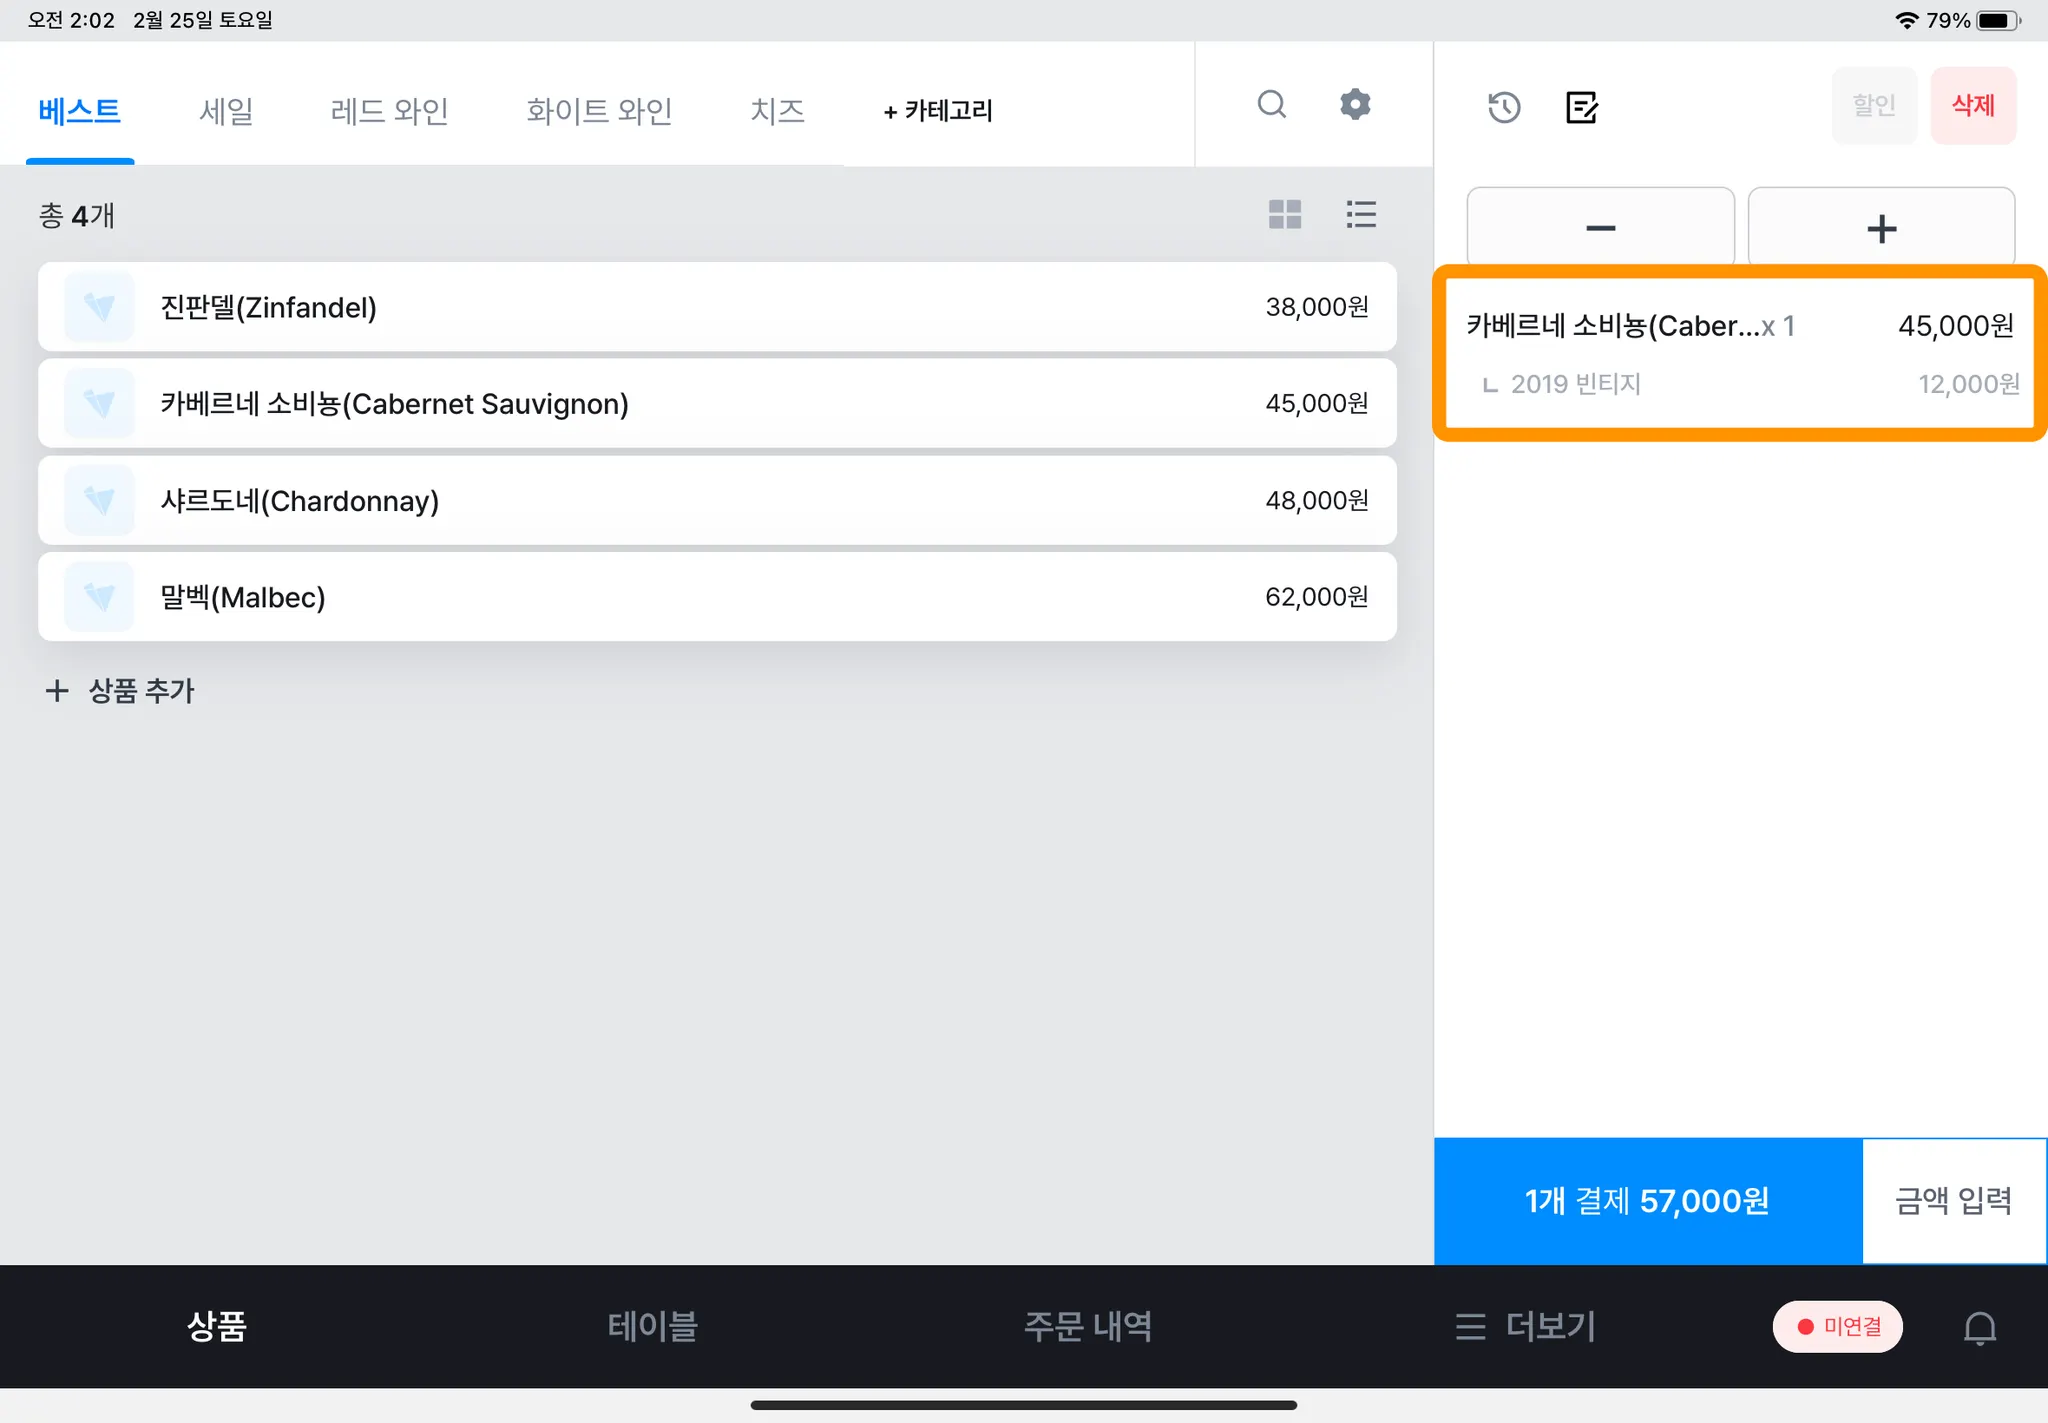
Task: Open 금액 입력 amount entry
Action: 1953,1200
